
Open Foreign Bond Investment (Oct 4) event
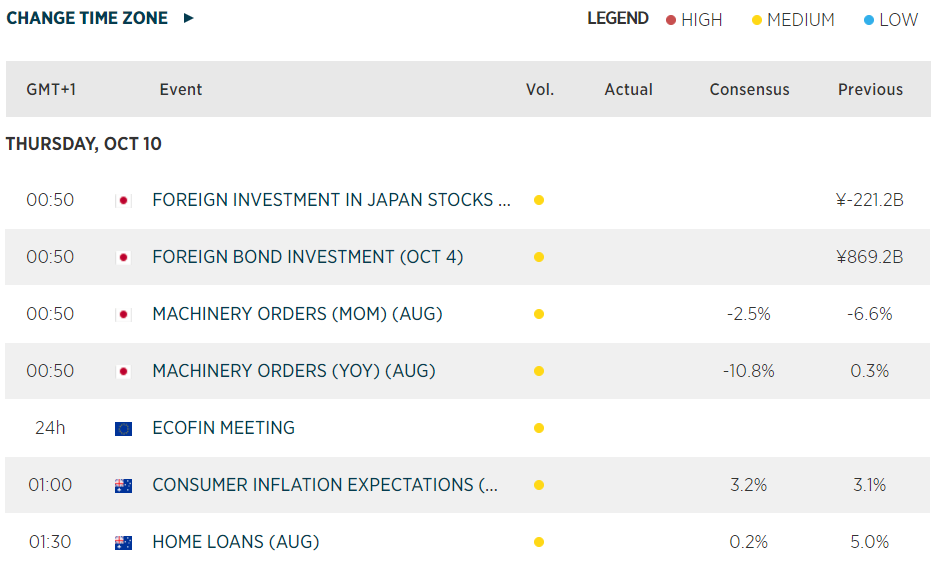click(307, 257)
